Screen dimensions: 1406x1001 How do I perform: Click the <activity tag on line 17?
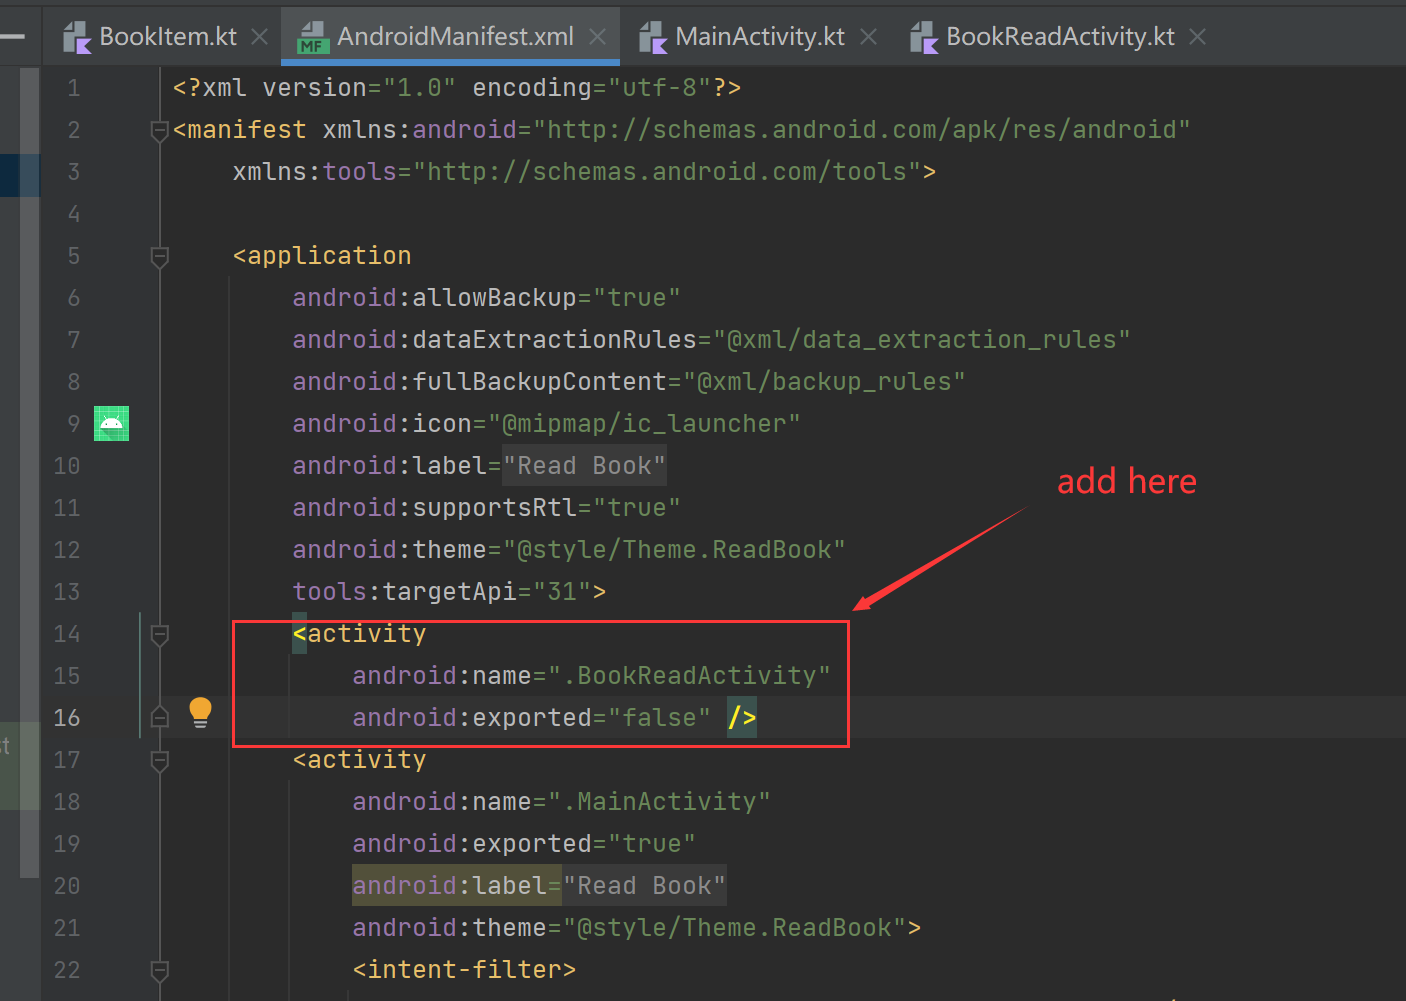tap(359, 760)
